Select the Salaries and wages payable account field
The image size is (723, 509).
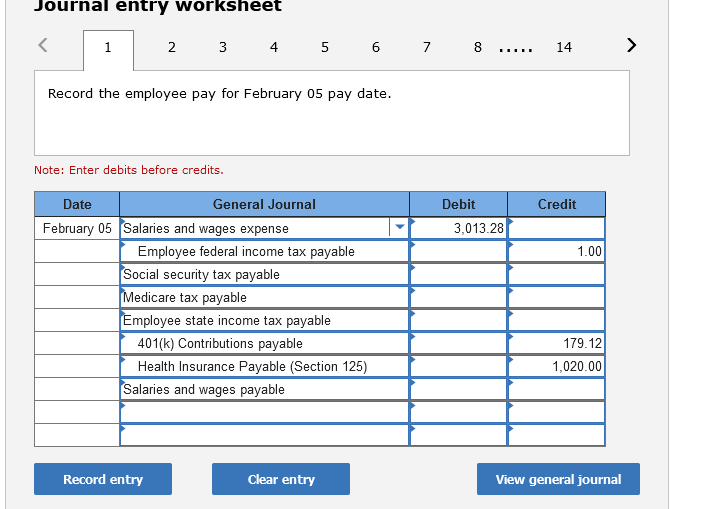[x=264, y=390]
